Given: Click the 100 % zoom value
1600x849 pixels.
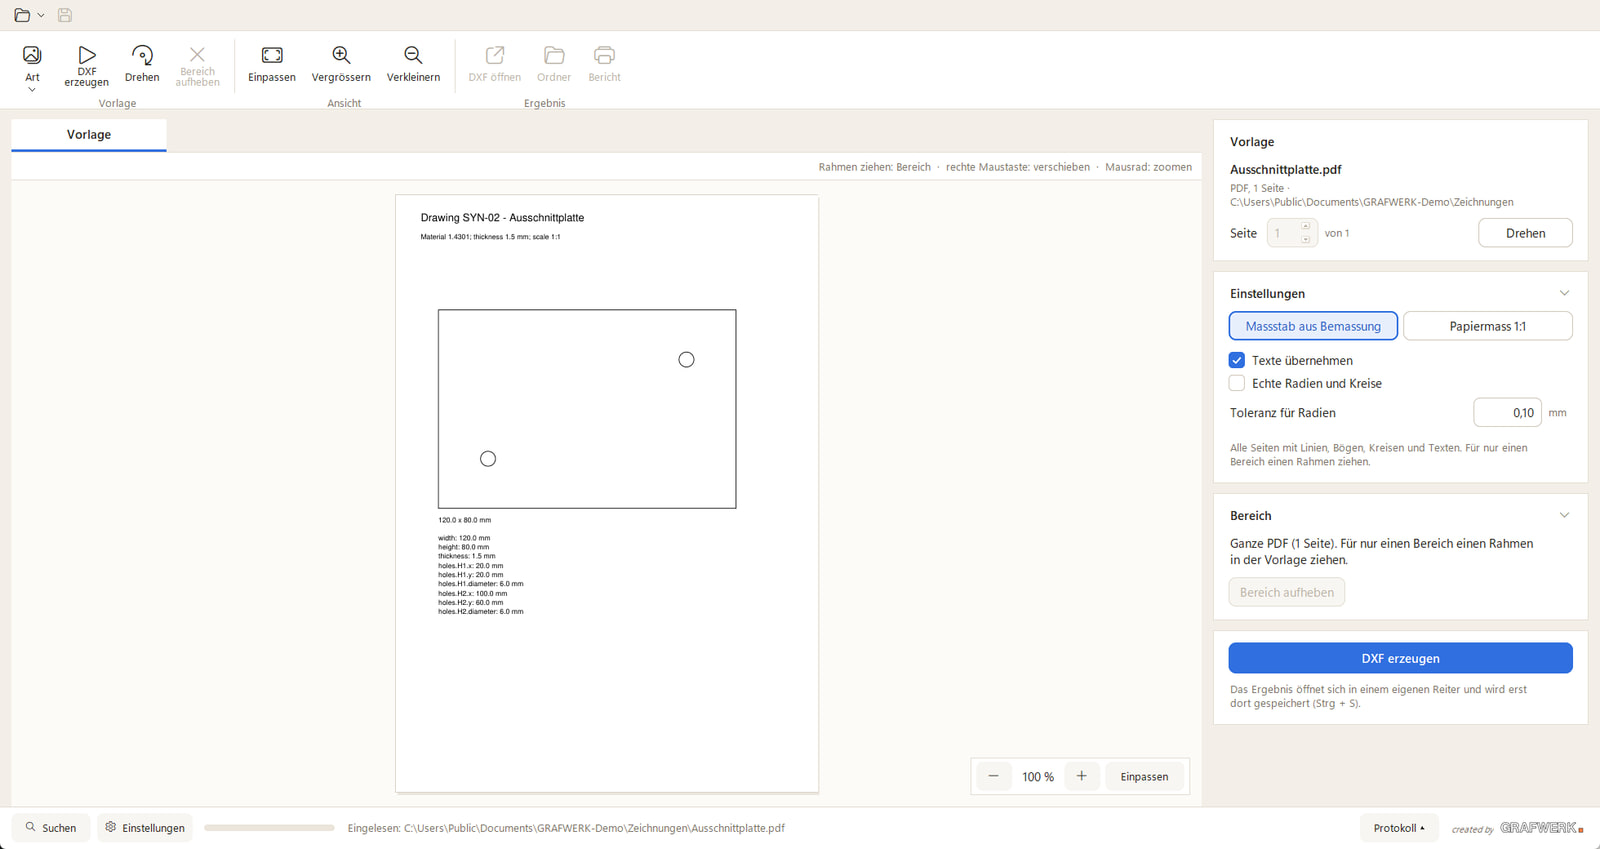Looking at the screenshot, I should tap(1038, 777).
